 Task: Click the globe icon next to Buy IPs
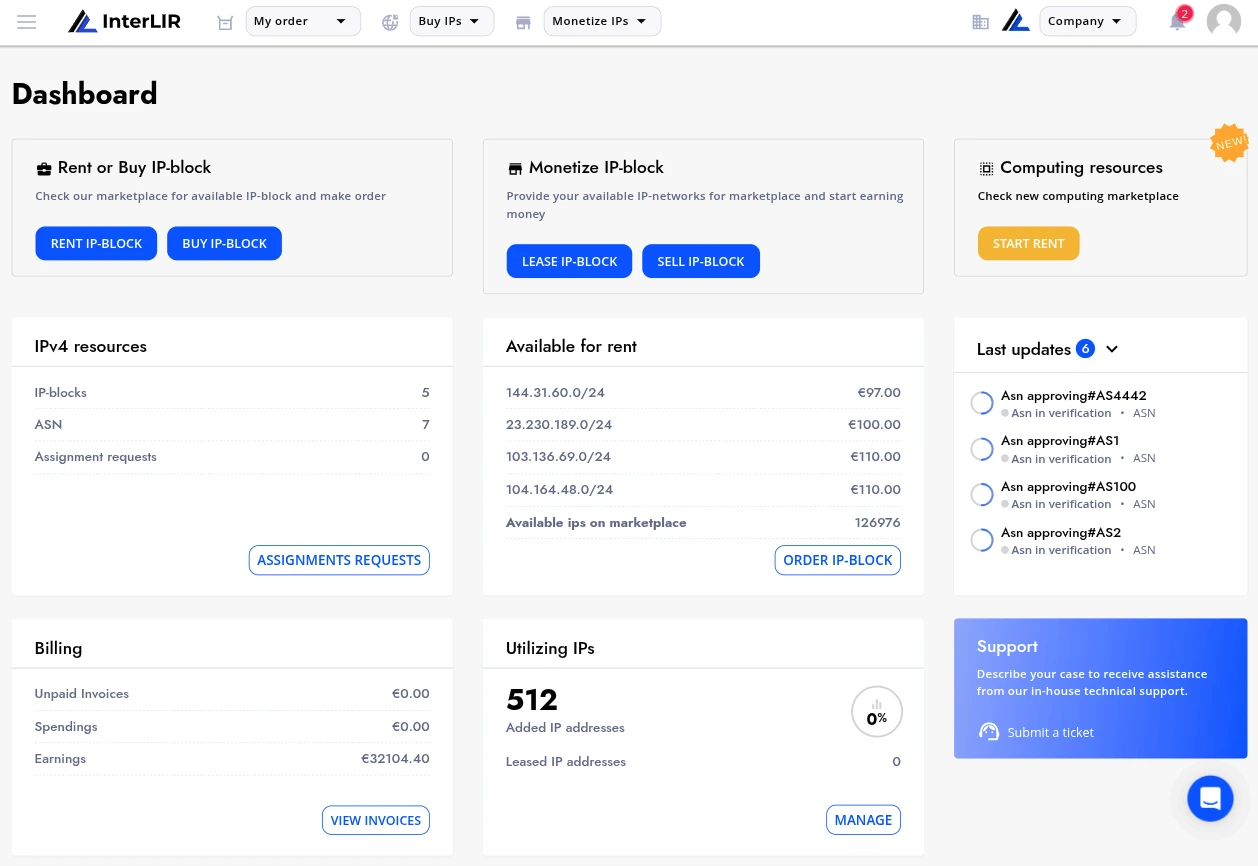(390, 21)
